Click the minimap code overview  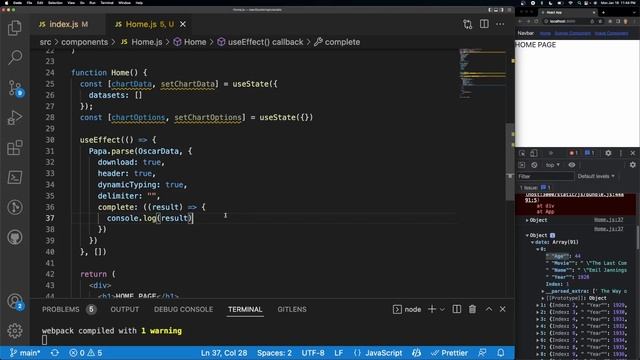tap(482, 73)
